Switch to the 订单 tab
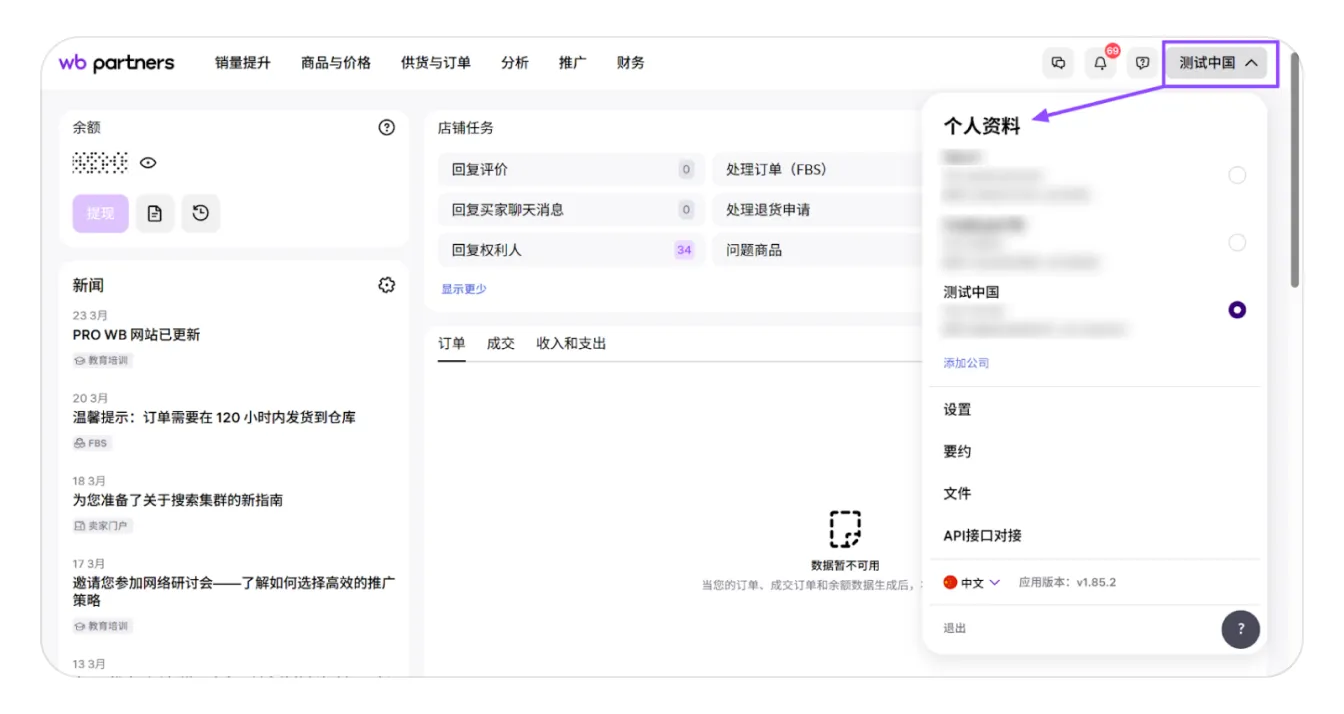Image resolution: width=1344 pixels, height=714 pixels. click(452, 343)
